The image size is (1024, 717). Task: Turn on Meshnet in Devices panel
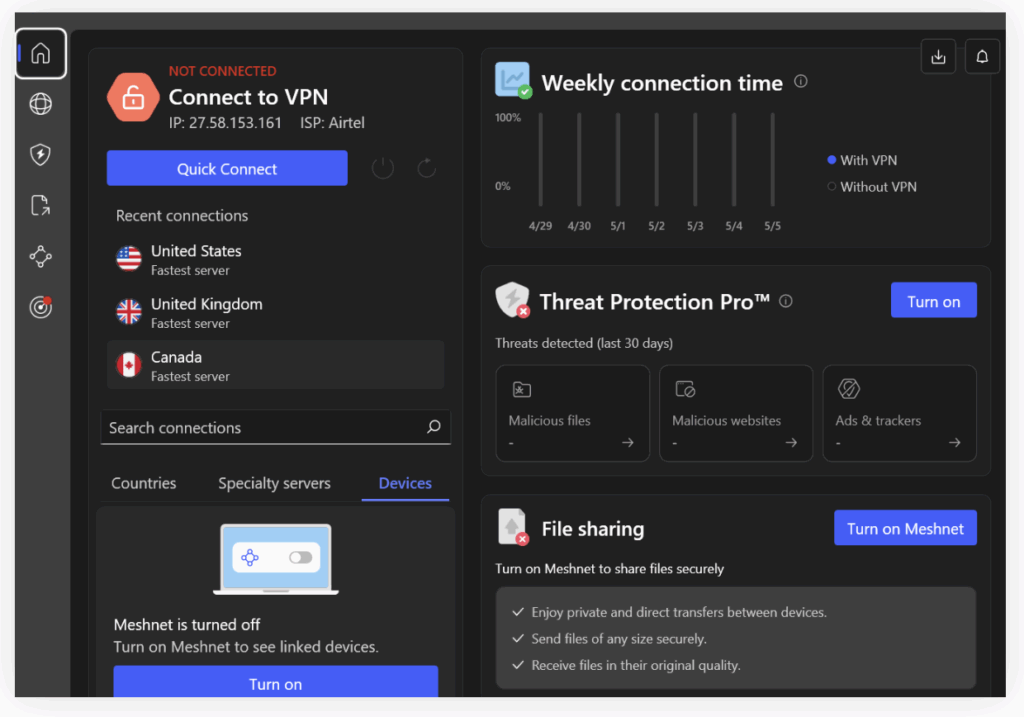276,682
